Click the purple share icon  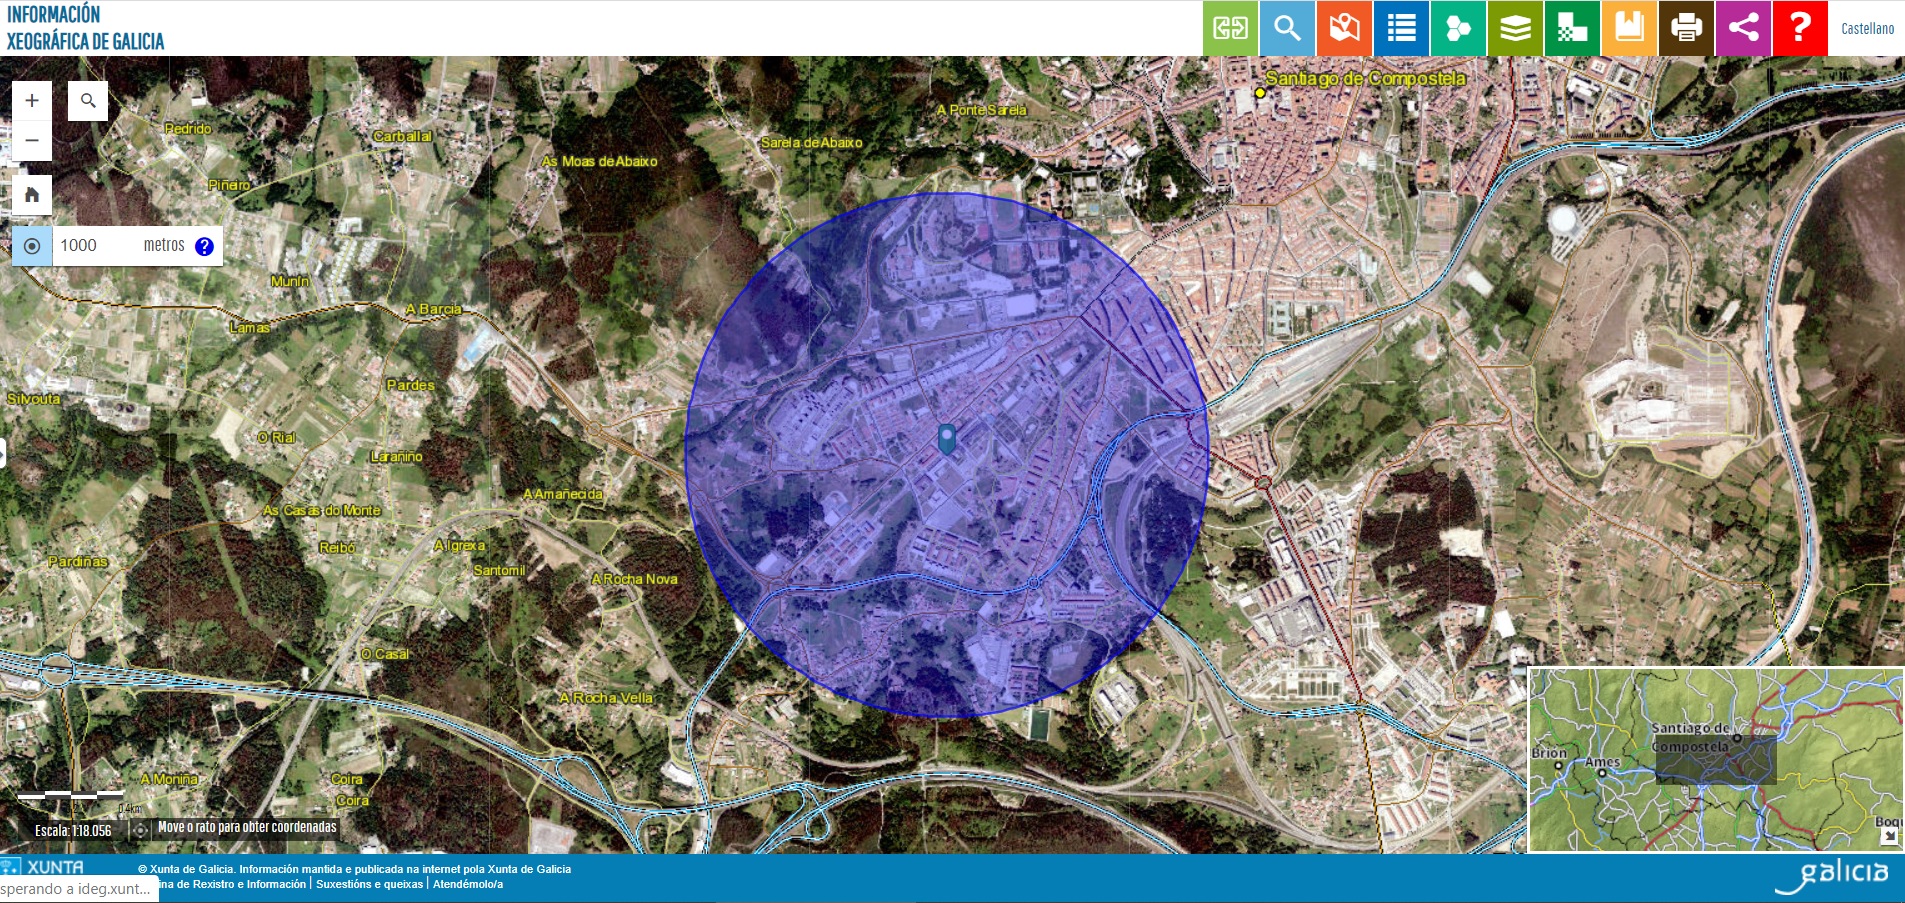[x=1743, y=28]
